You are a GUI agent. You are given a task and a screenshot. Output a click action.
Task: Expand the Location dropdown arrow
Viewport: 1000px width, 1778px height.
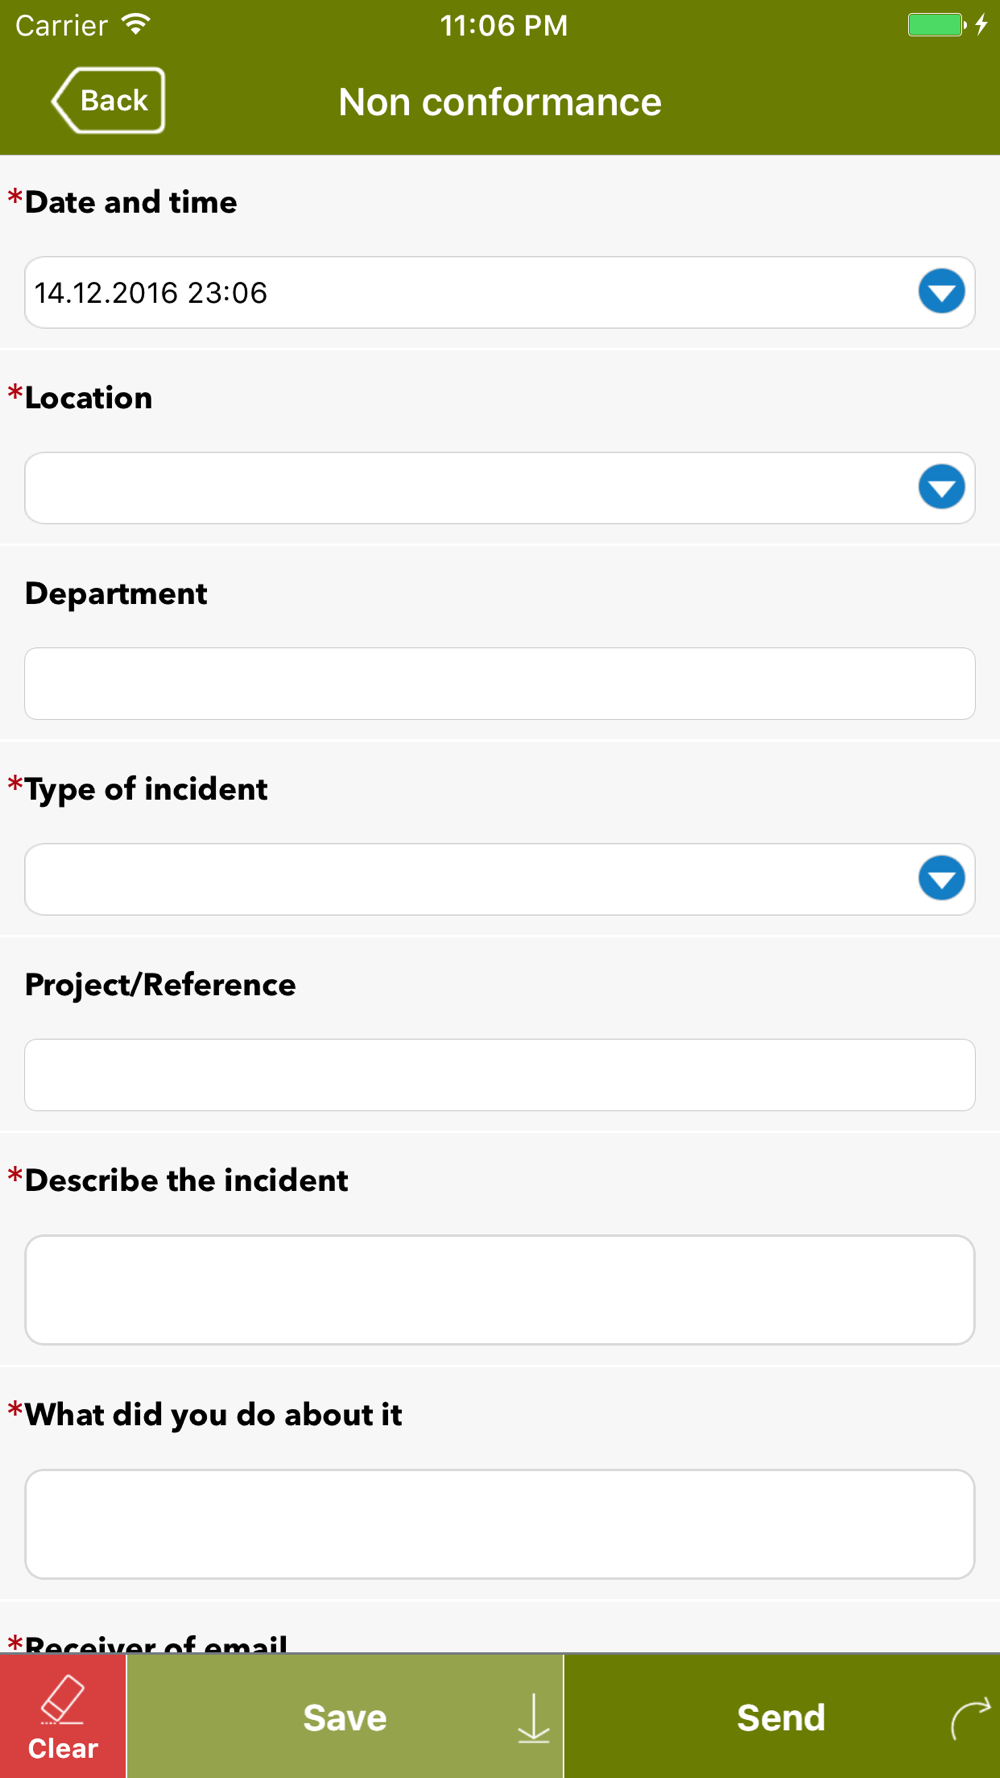click(941, 488)
